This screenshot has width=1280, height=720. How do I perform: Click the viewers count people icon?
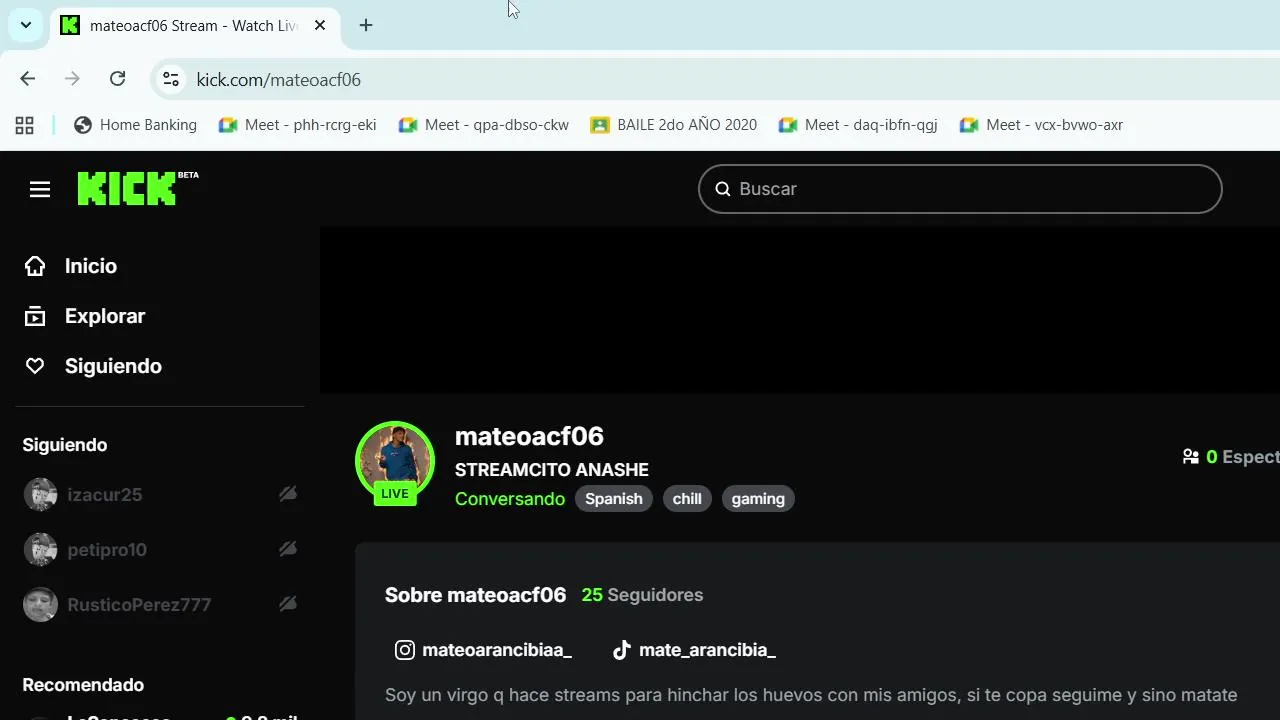[x=1191, y=457]
